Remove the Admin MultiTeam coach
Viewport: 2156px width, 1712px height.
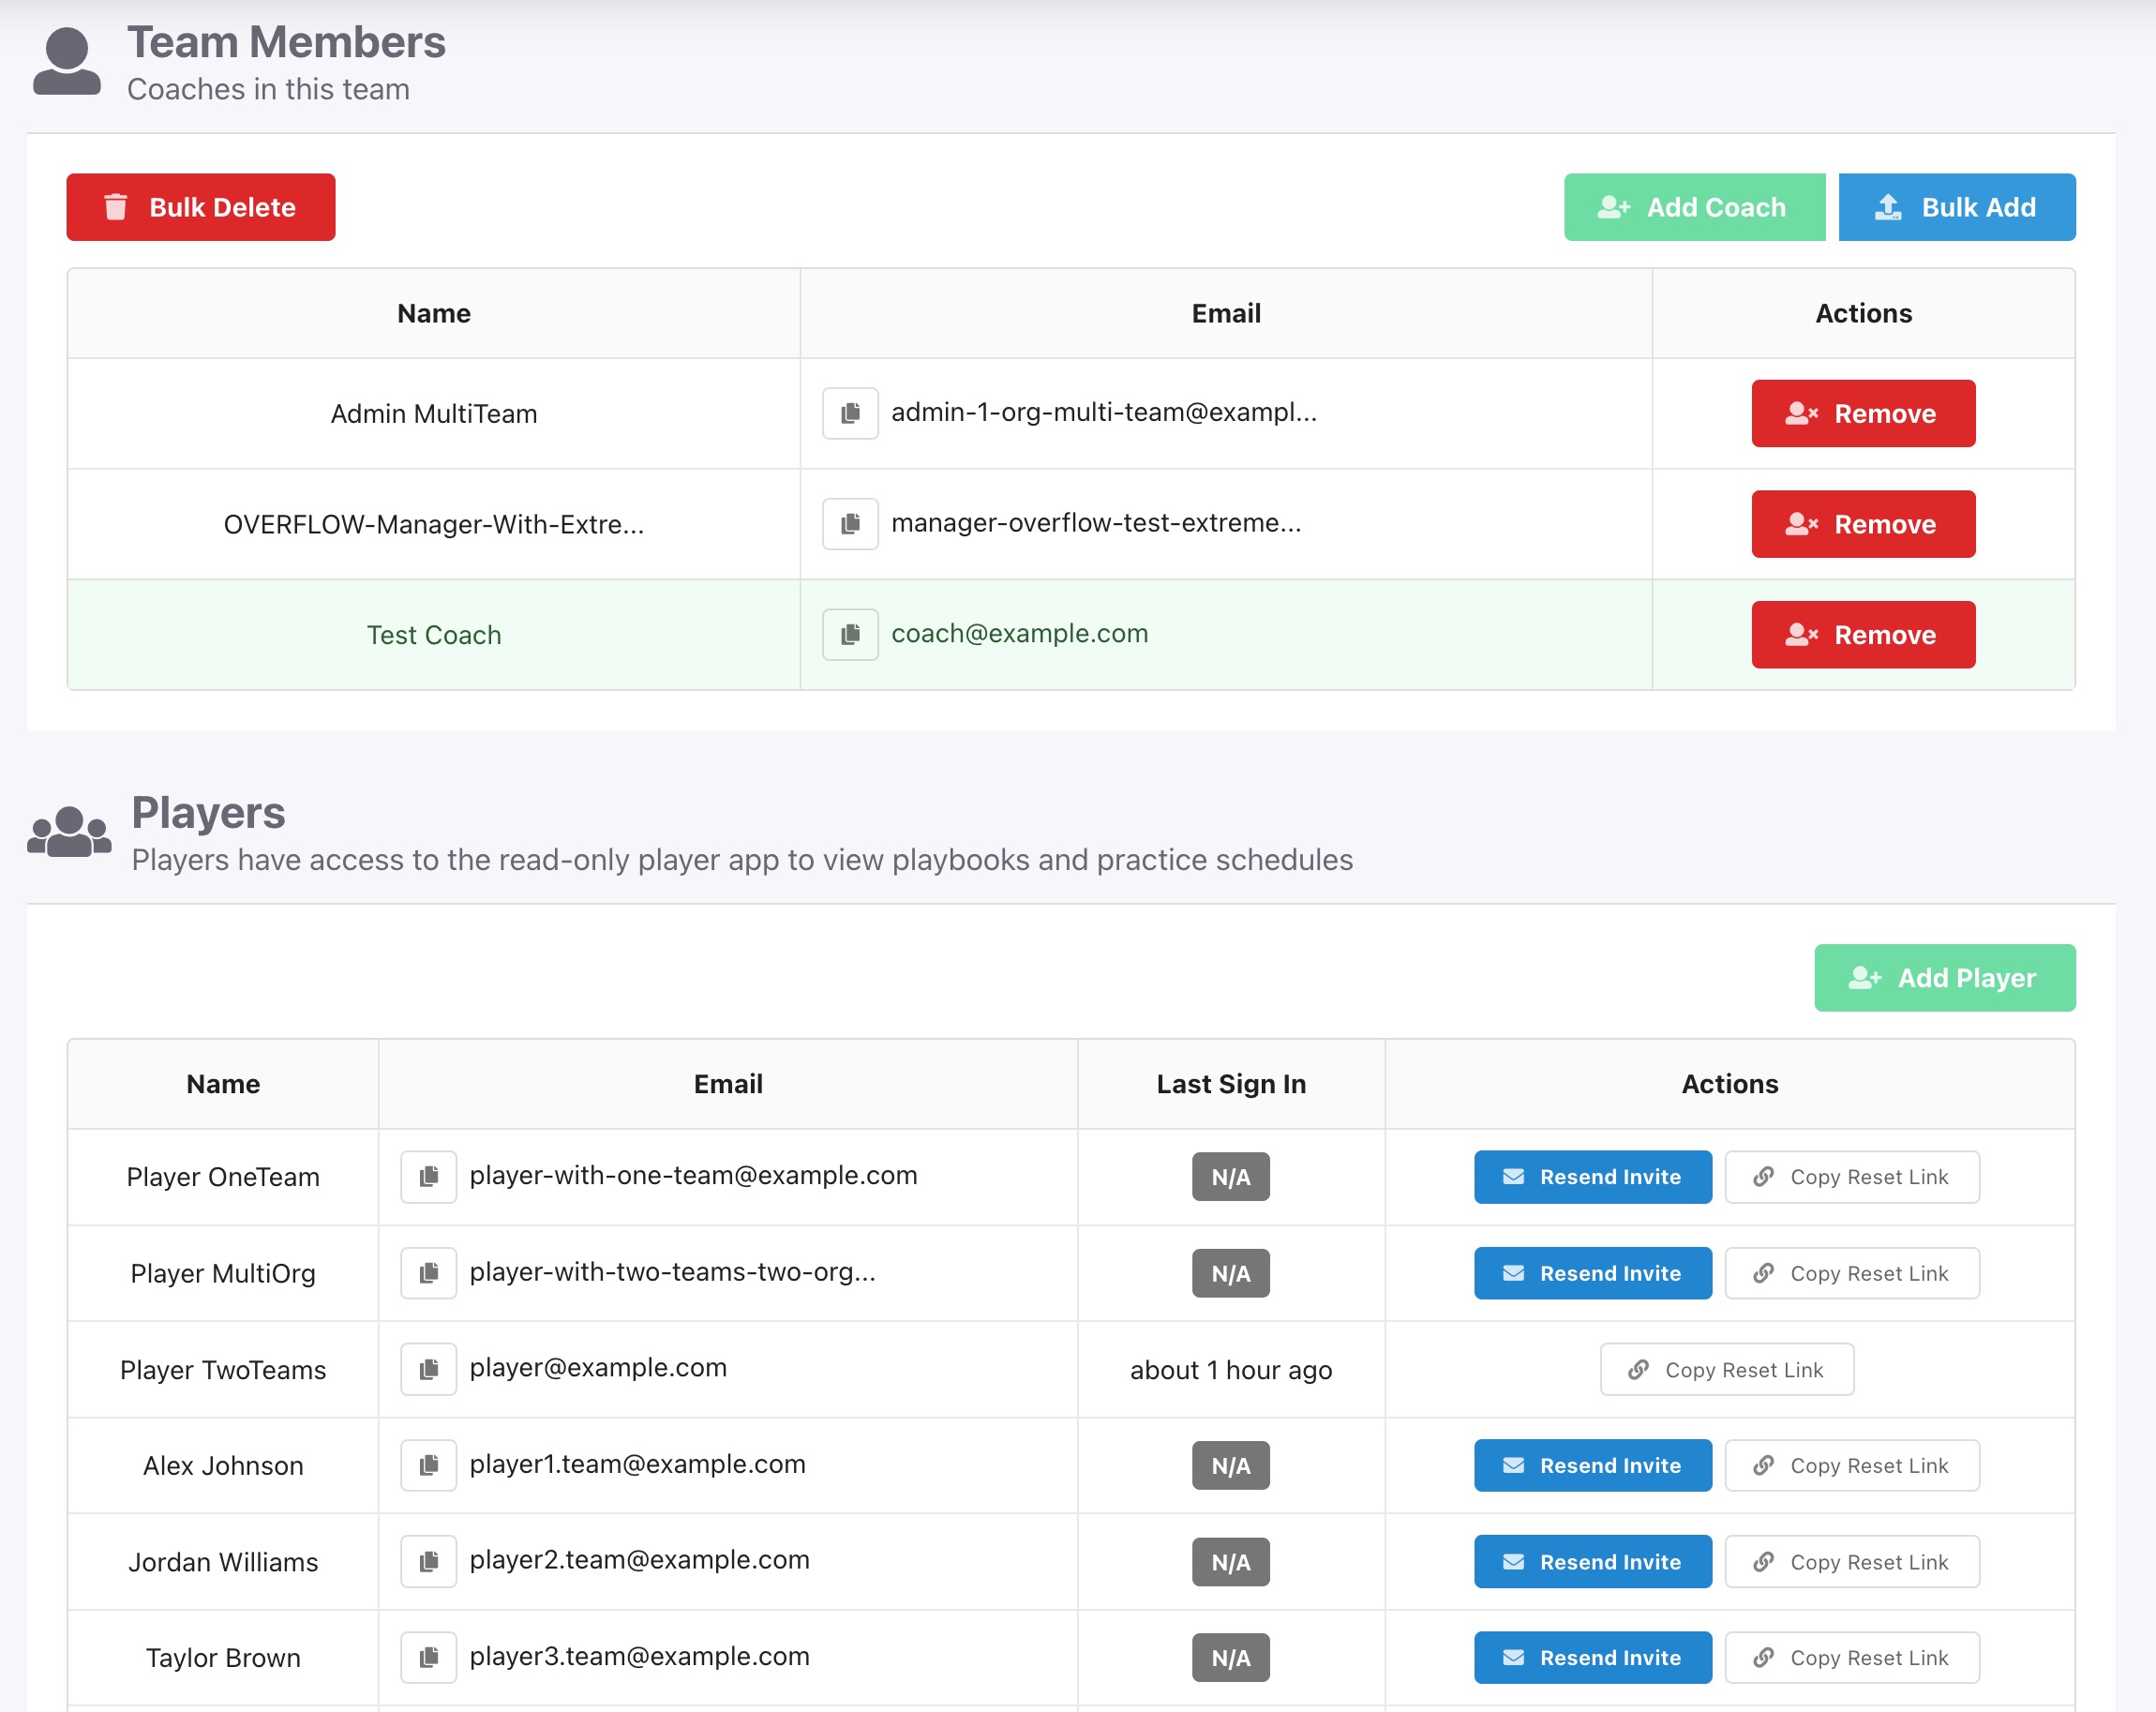click(1862, 413)
